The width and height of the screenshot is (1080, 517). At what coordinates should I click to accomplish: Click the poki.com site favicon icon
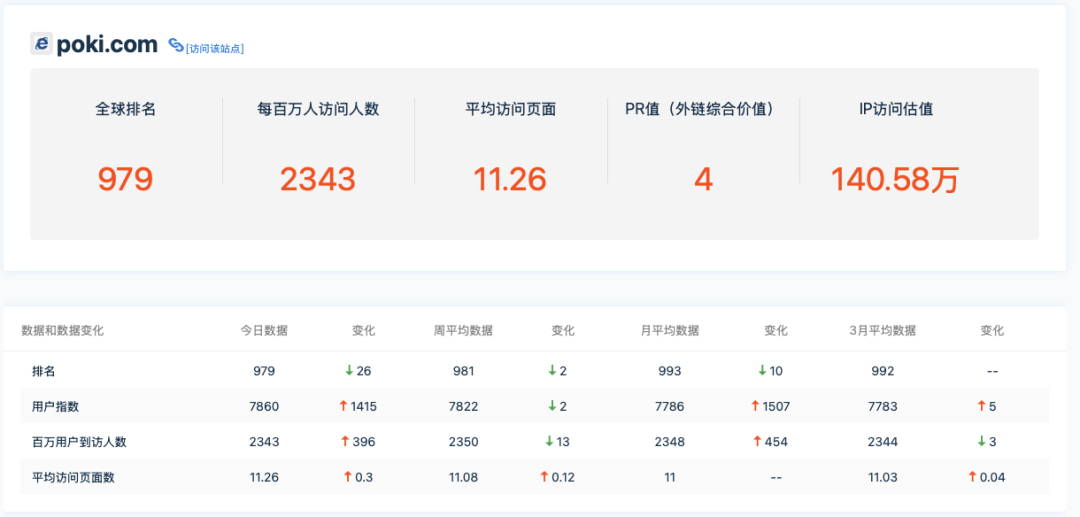[x=41, y=44]
